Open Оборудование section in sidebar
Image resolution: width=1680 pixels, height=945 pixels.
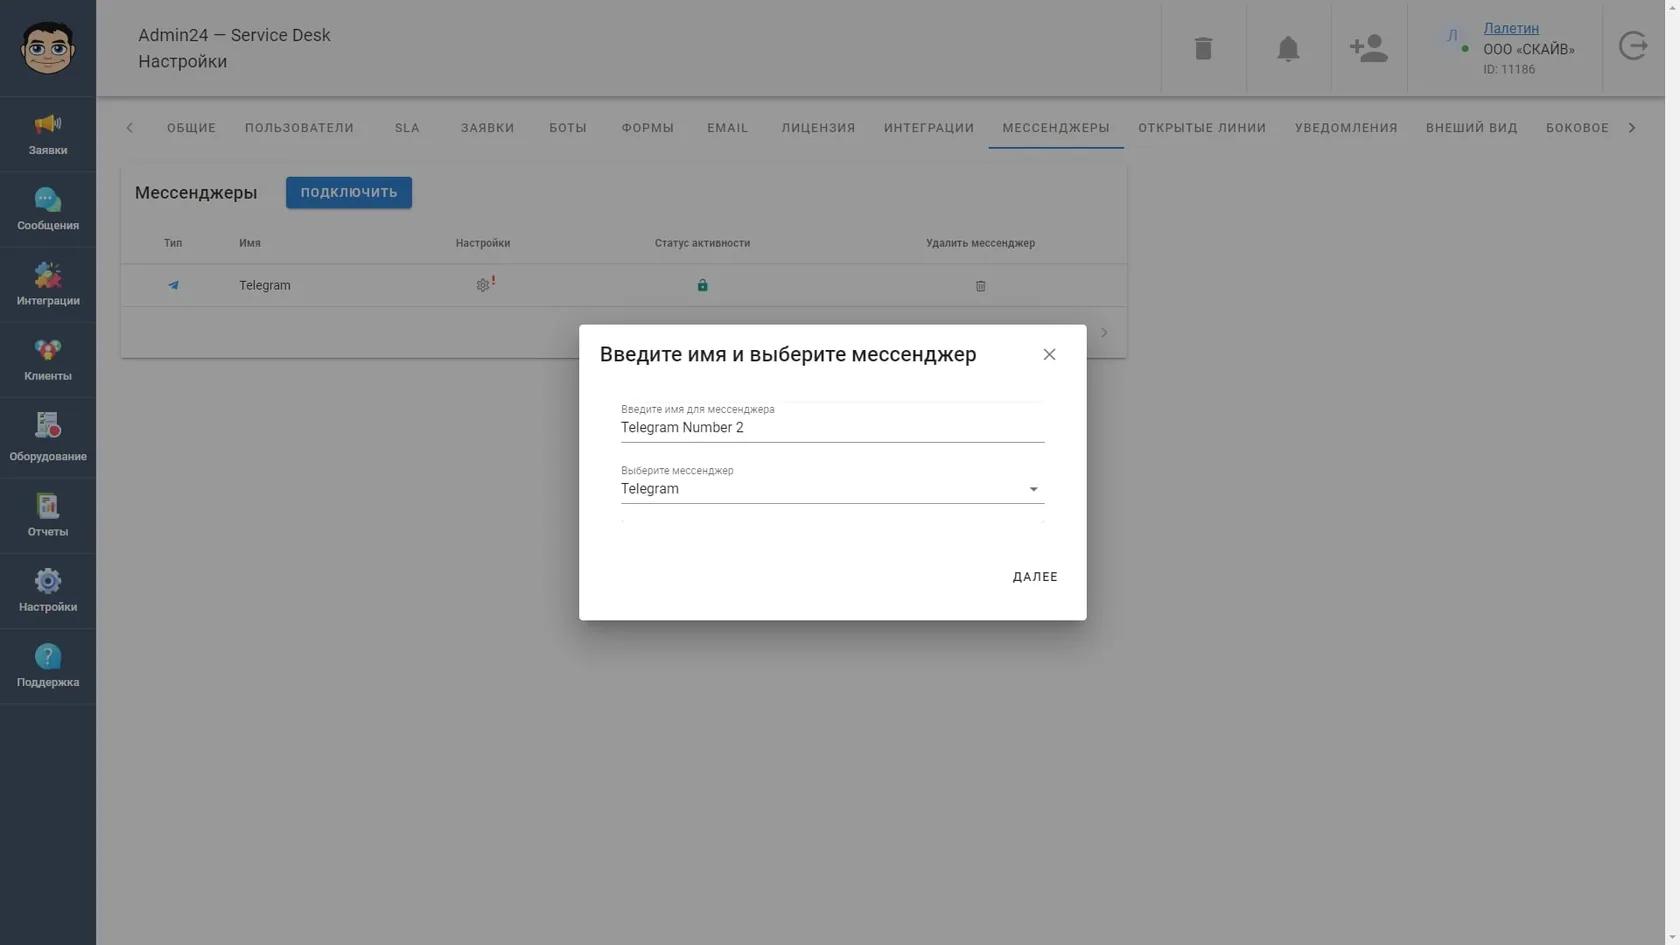click(x=48, y=438)
